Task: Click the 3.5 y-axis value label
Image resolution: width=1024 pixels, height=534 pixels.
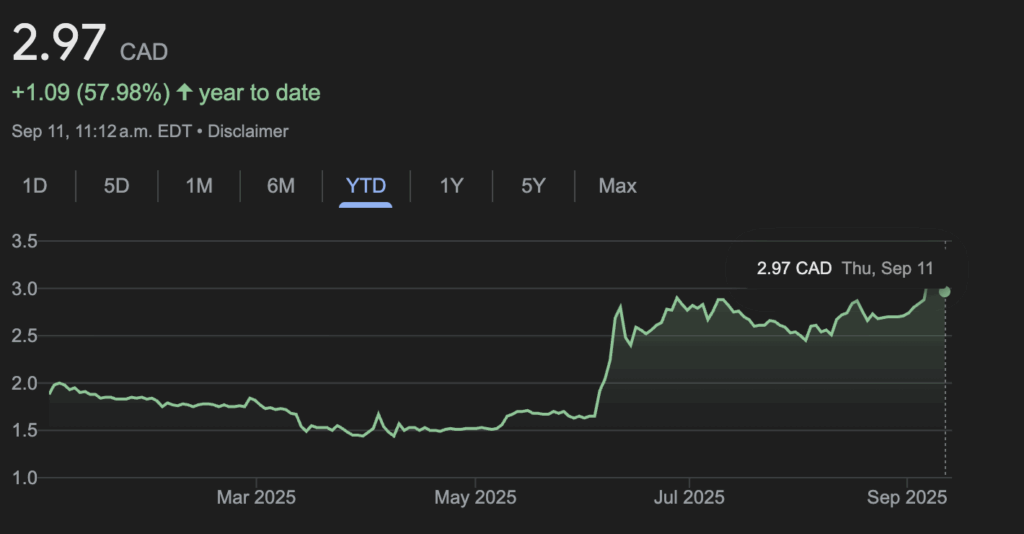Action: [x=25, y=241]
